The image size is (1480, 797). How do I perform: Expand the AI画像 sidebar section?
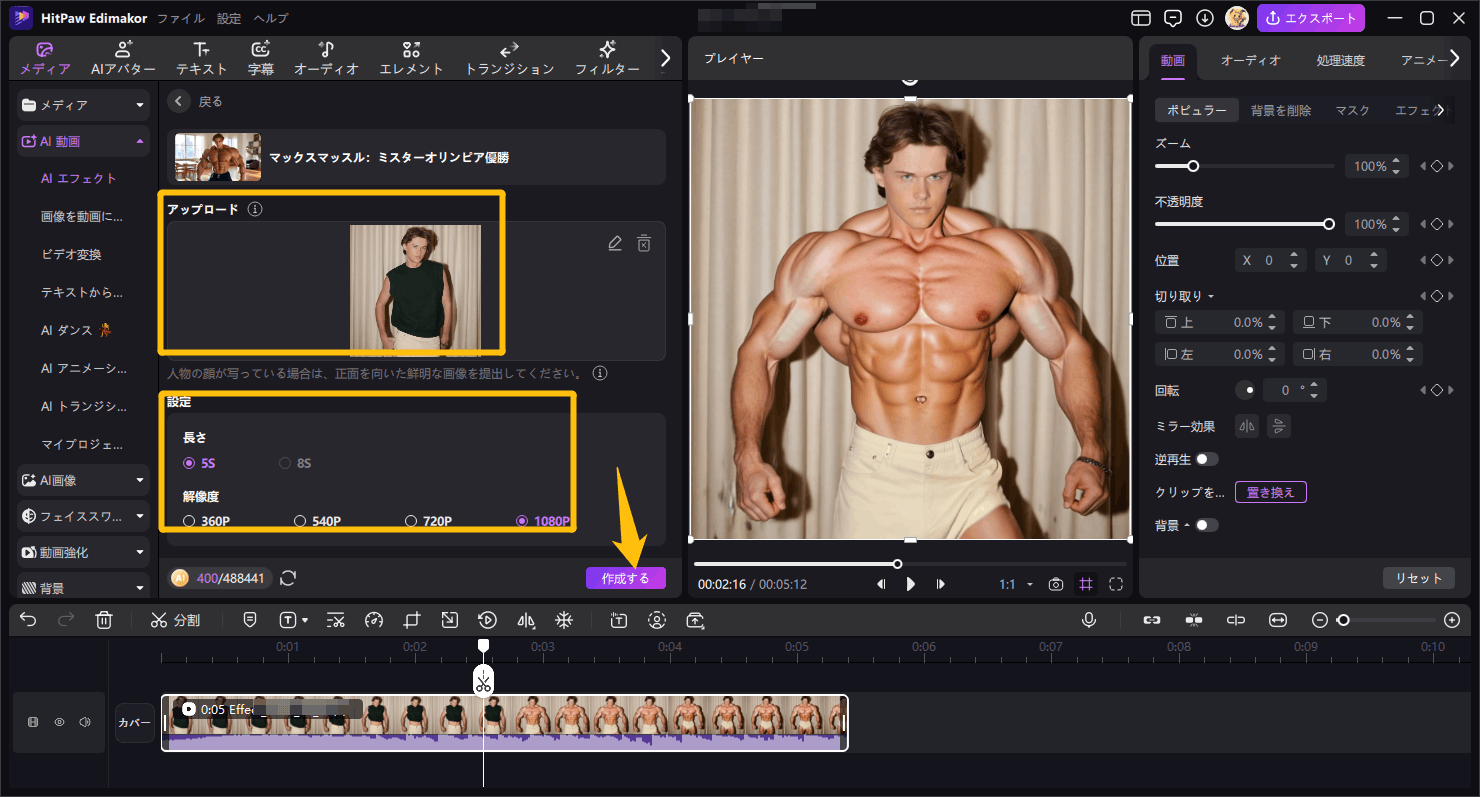click(84, 480)
